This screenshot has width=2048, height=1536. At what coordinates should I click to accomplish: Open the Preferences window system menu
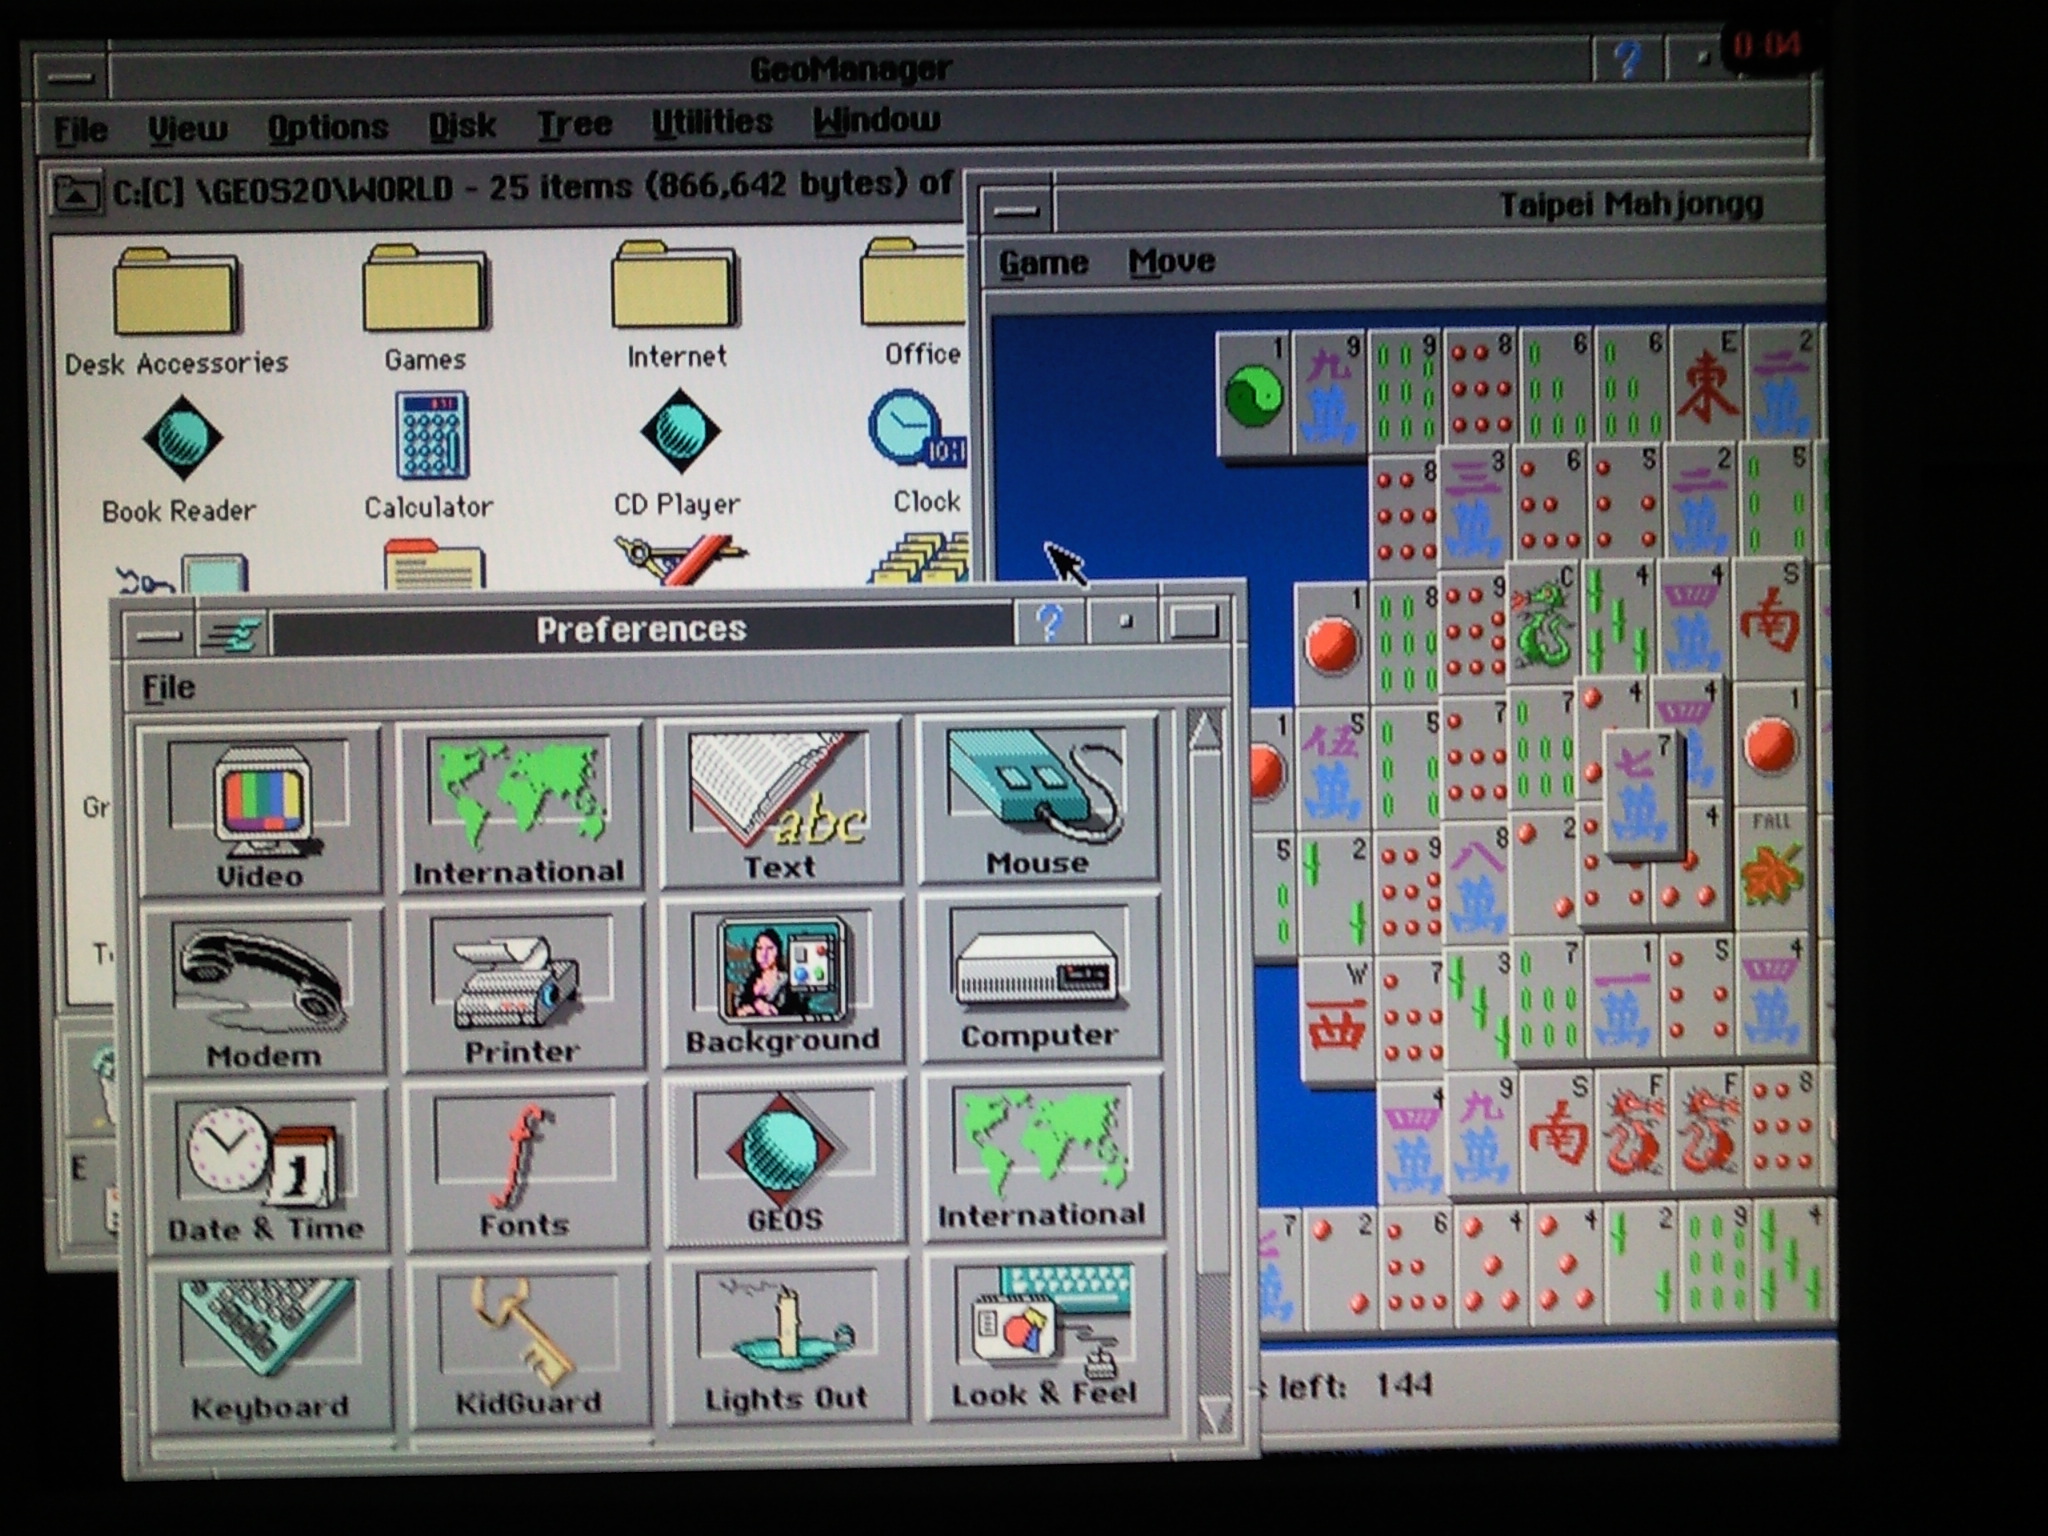pos(159,634)
